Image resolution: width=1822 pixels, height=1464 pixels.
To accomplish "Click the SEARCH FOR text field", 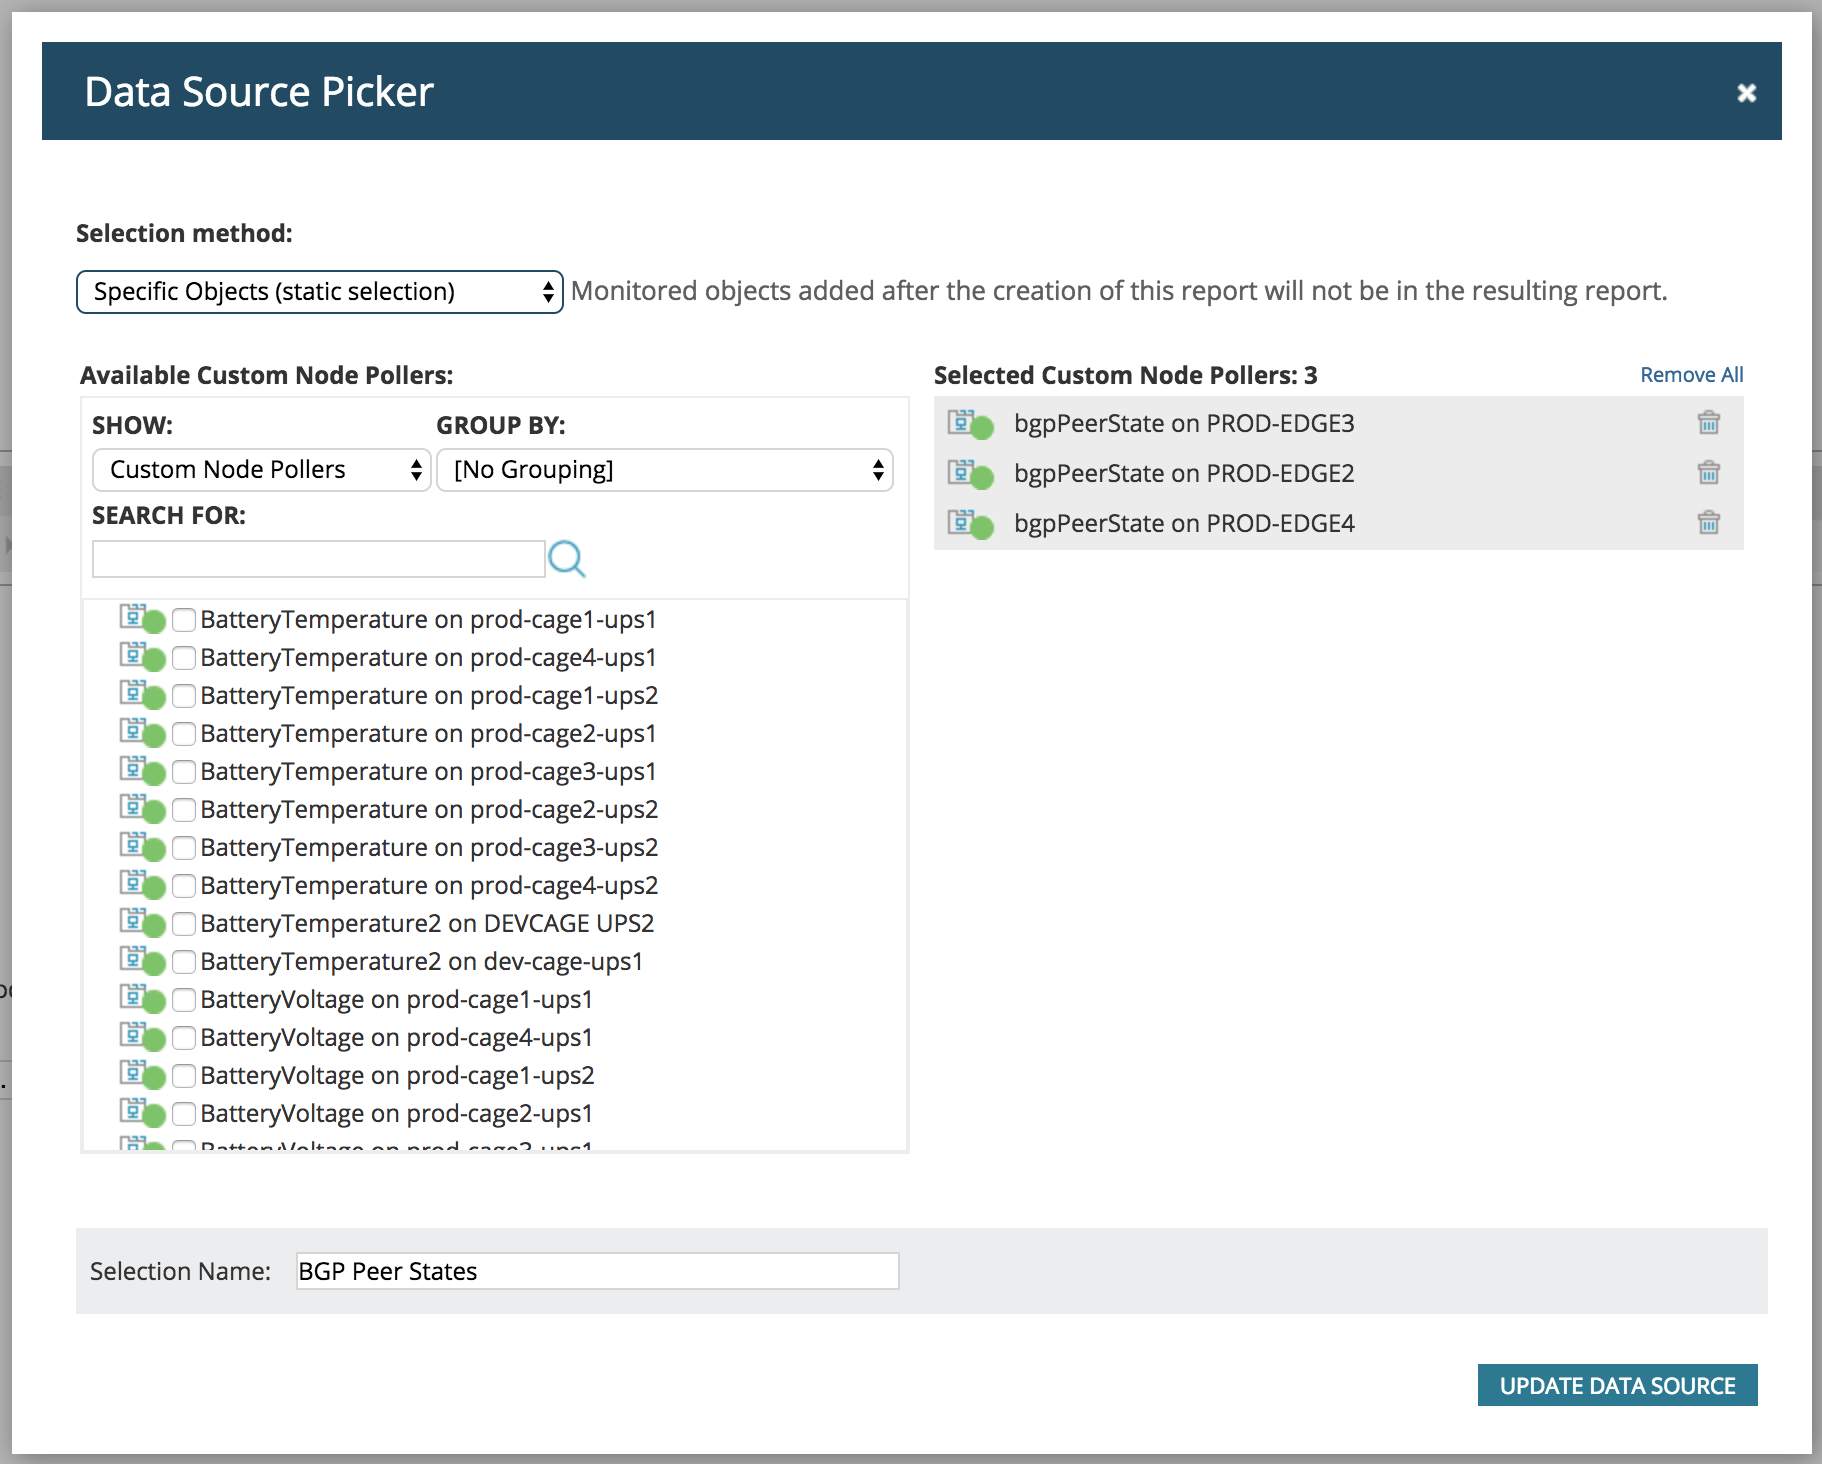I will click(x=318, y=559).
